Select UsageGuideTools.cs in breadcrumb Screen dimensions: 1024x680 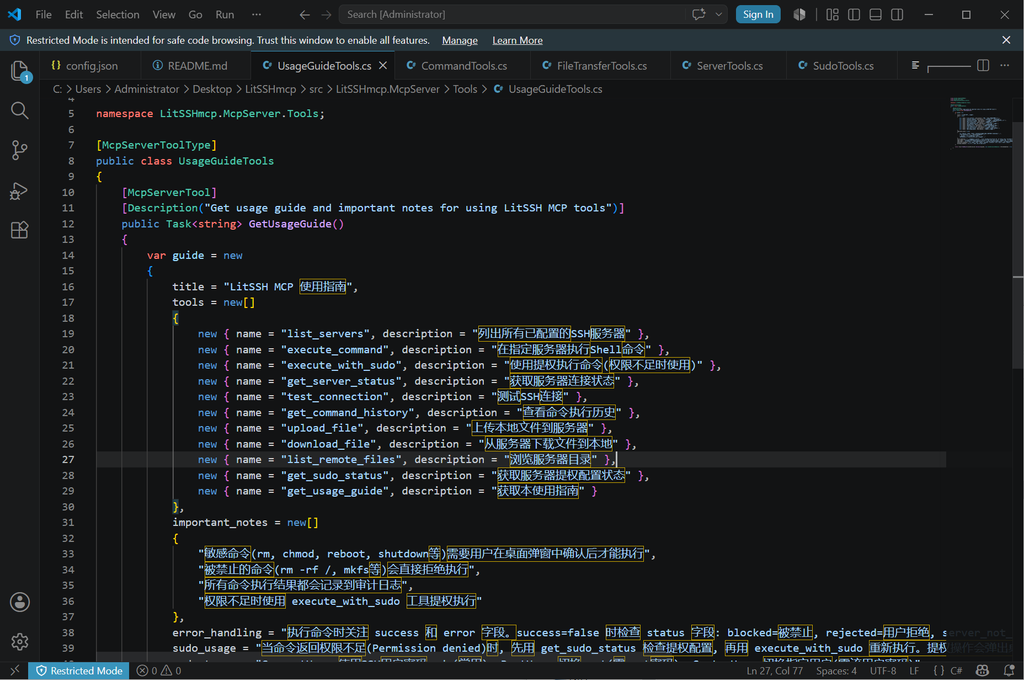pyautogui.click(x=555, y=89)
